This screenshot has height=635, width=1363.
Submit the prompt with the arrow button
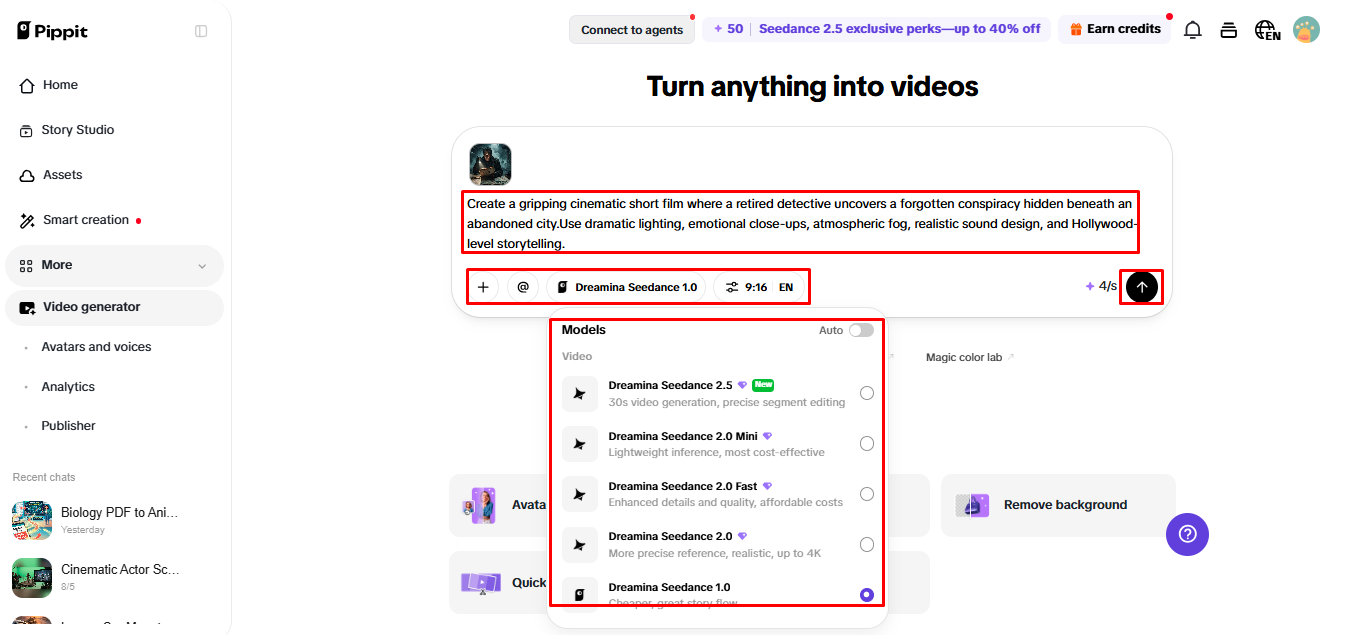(1142, 287)
